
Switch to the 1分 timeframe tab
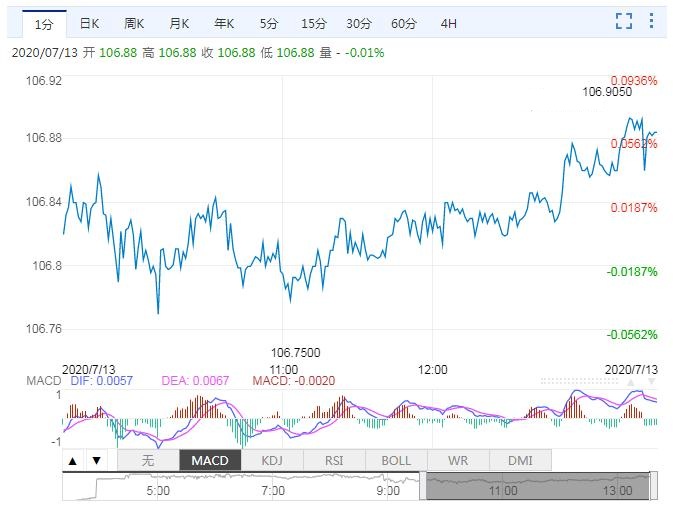pos(43,22)
